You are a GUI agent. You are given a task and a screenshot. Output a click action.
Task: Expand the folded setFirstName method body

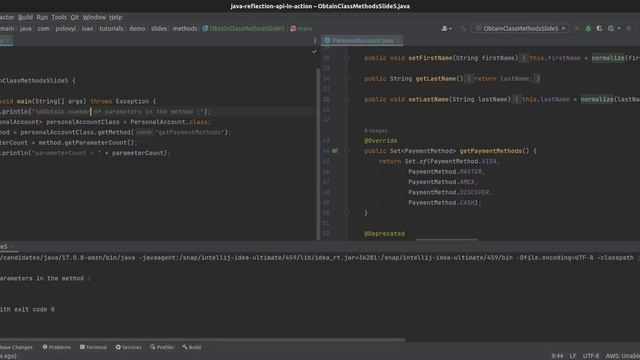point(523,58)
